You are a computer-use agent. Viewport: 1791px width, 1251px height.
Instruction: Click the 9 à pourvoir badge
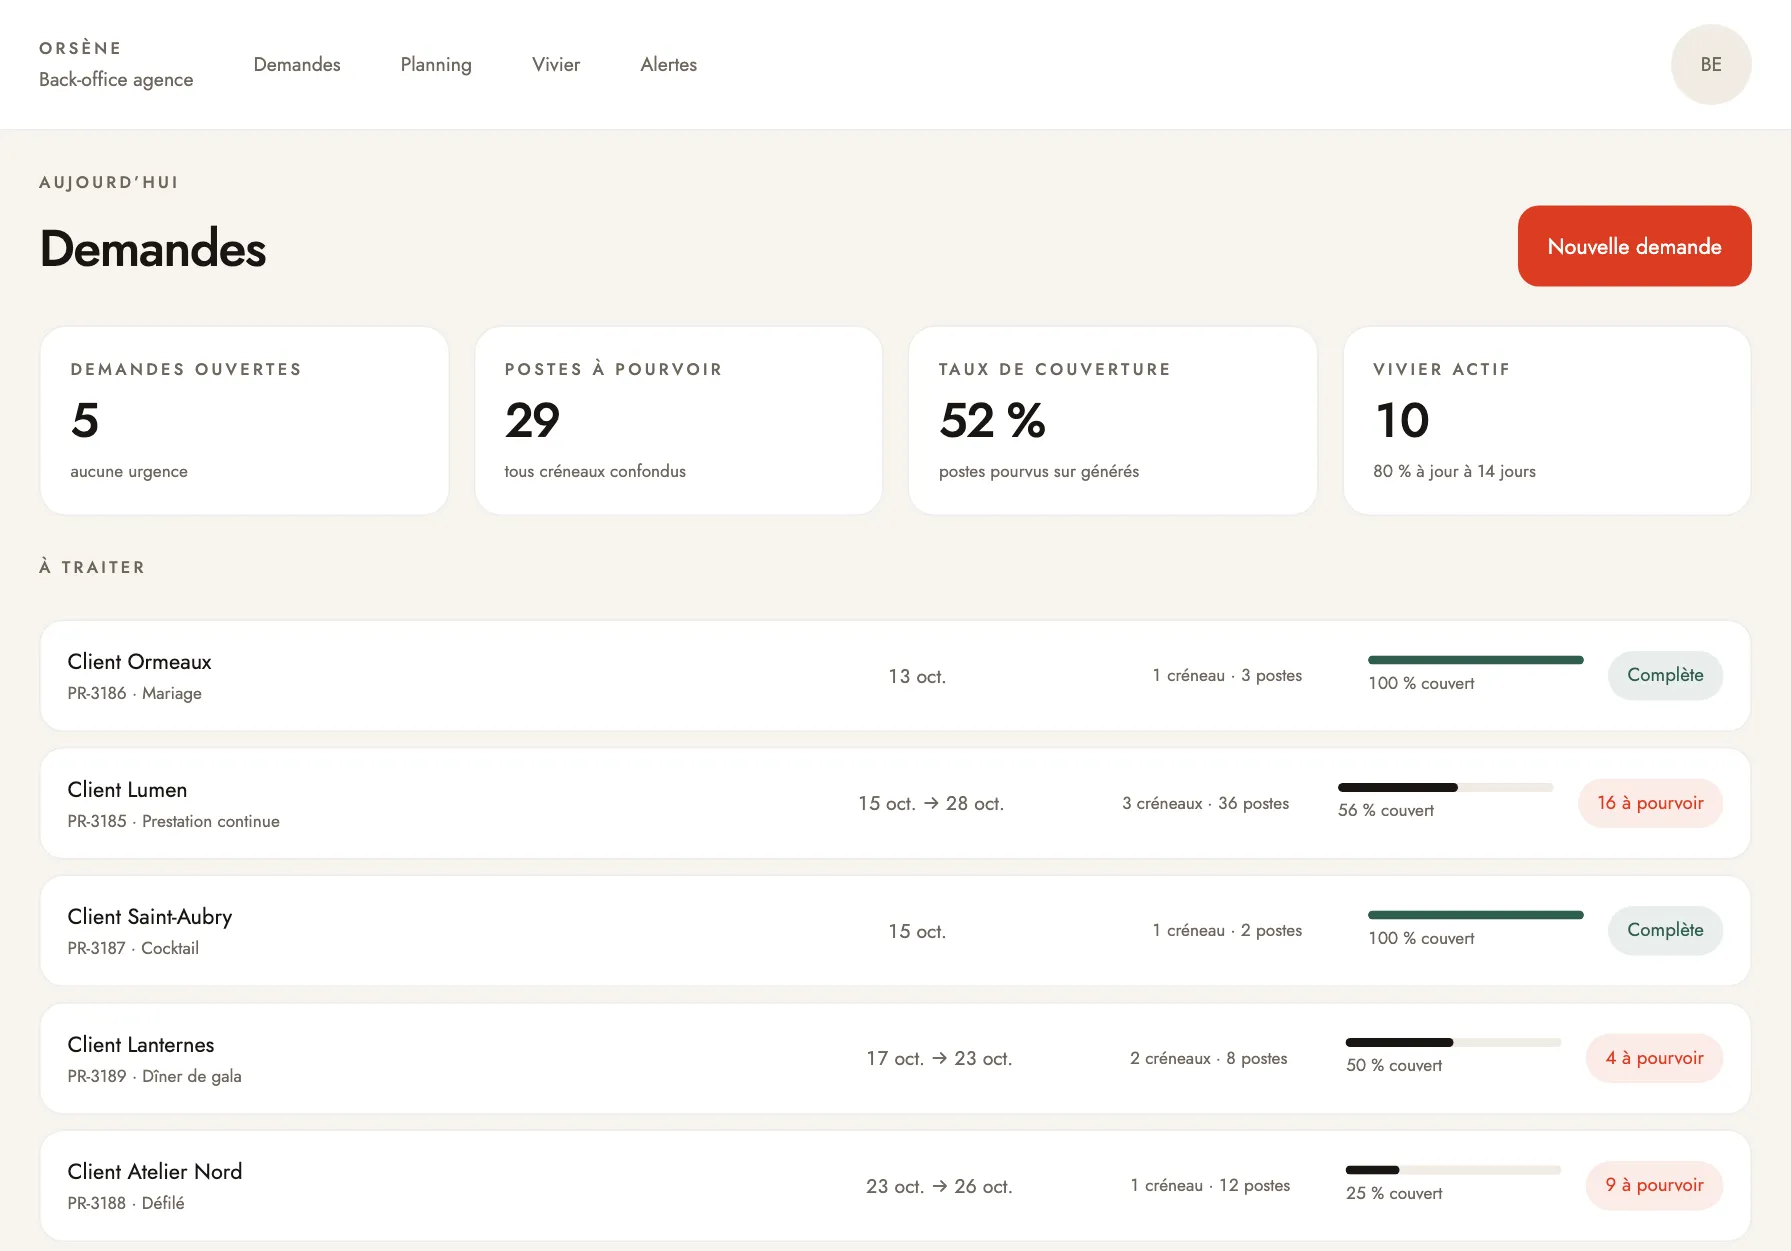coord(1654,1185)
